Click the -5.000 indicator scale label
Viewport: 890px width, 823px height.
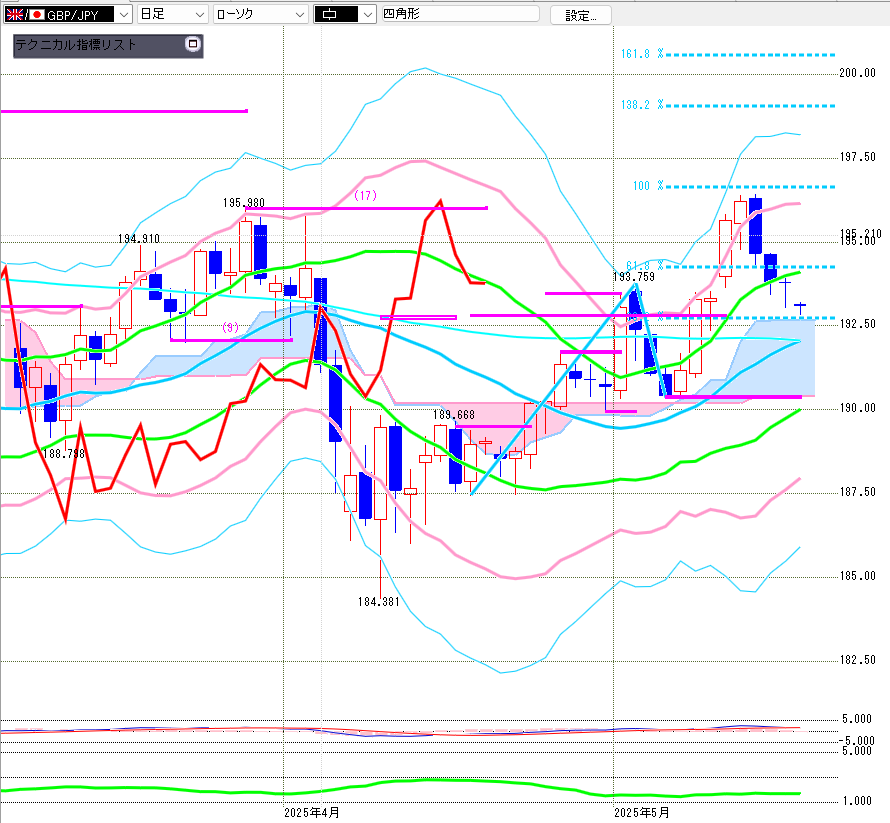tap(857, 740)
